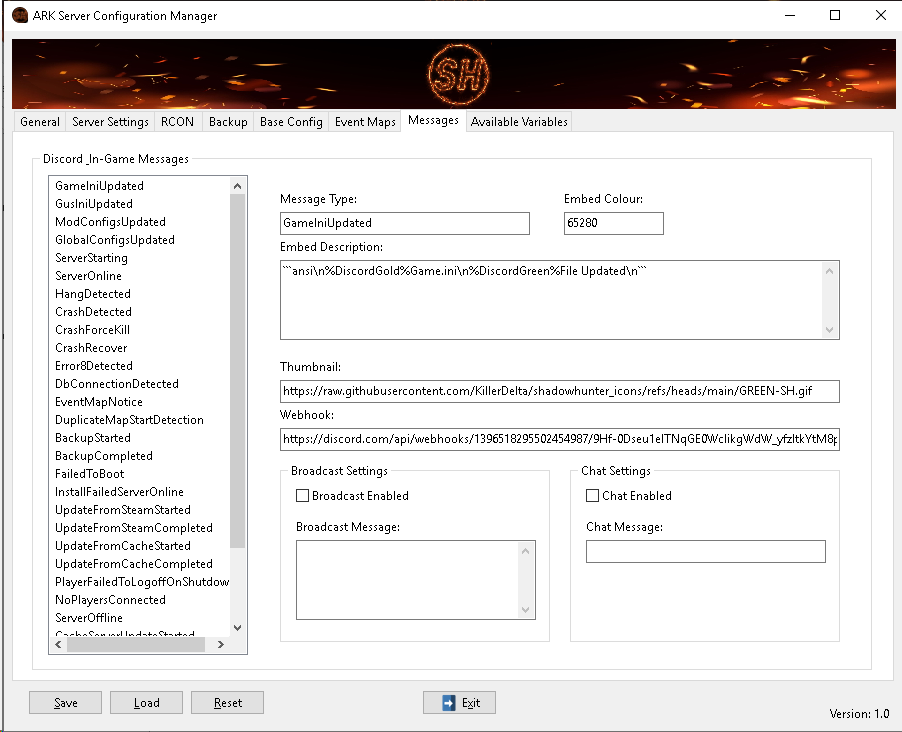Select BackupCompleted message type in list
The height and width of the screenshot is (732, 902).
(x=103, y=456)
